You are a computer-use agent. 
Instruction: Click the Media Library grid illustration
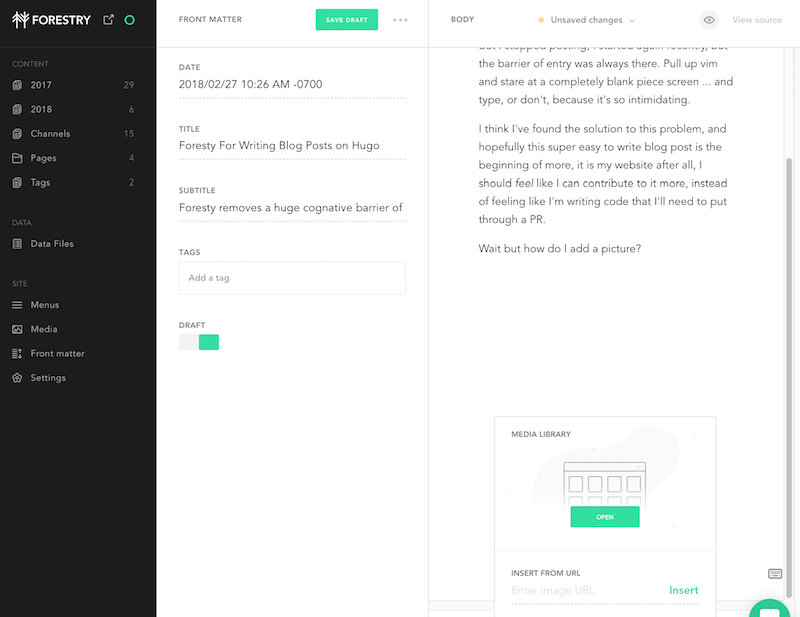(x=605, y=482)
